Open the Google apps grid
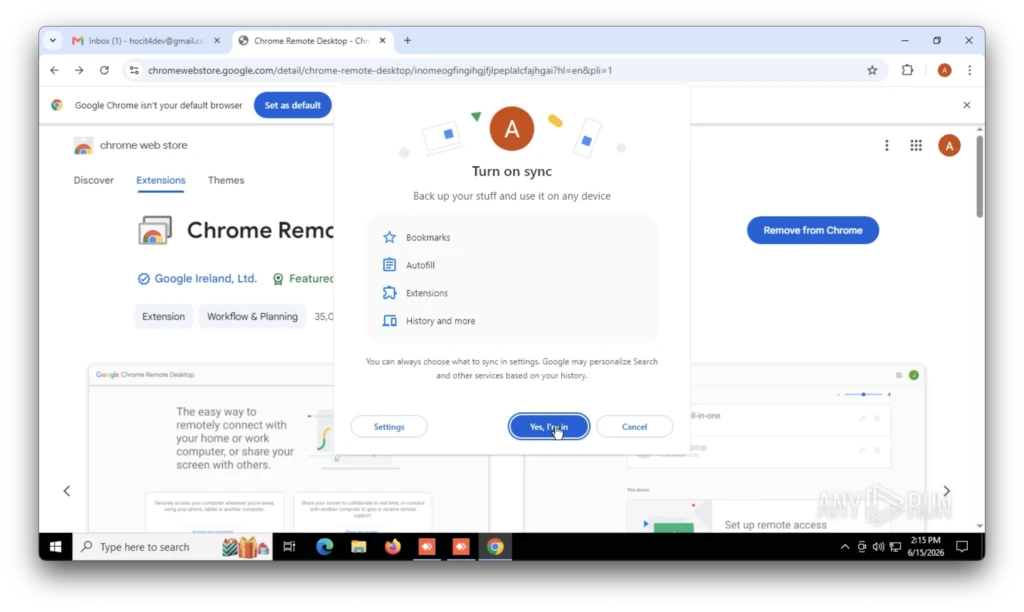 [916, 146]
